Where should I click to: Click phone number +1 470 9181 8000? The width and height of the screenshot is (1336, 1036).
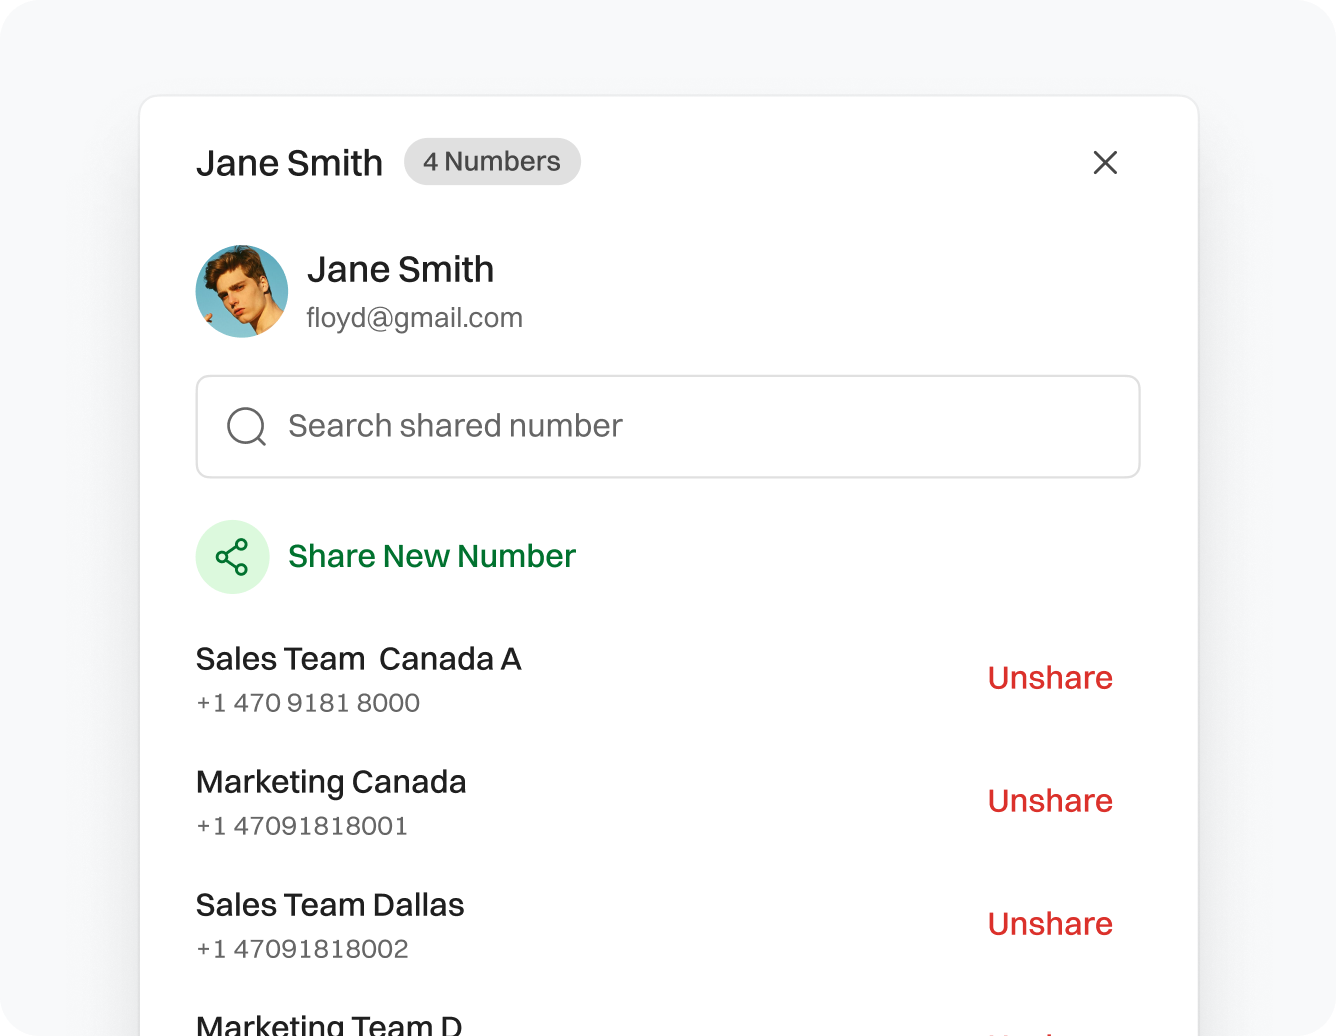(308, 703)
